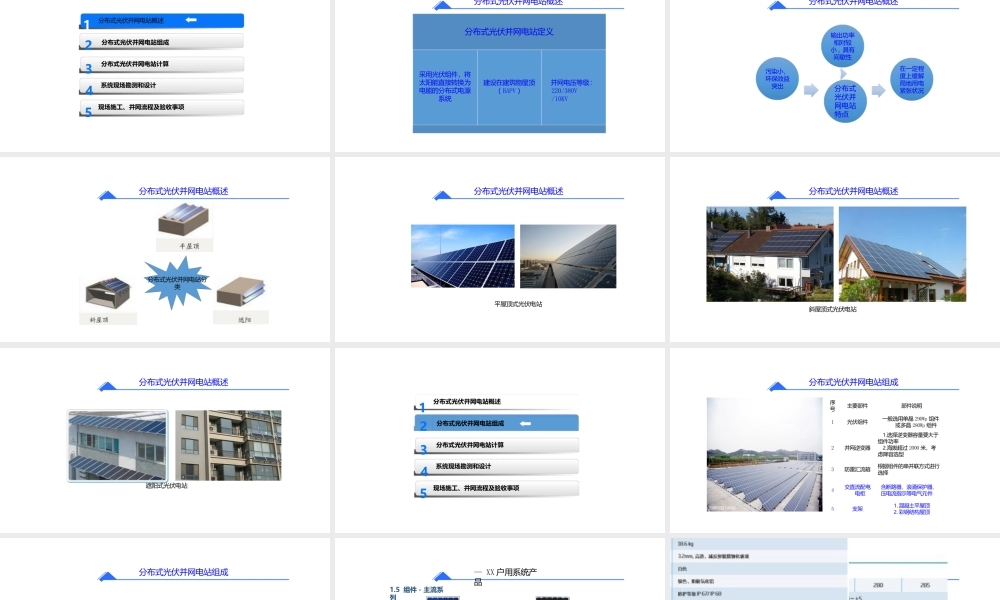This screenshot has width=1000, height=600.
Task: Select item 2 分布式光伏并网电站组成 in first agenda slide
Action: (162, 42)
